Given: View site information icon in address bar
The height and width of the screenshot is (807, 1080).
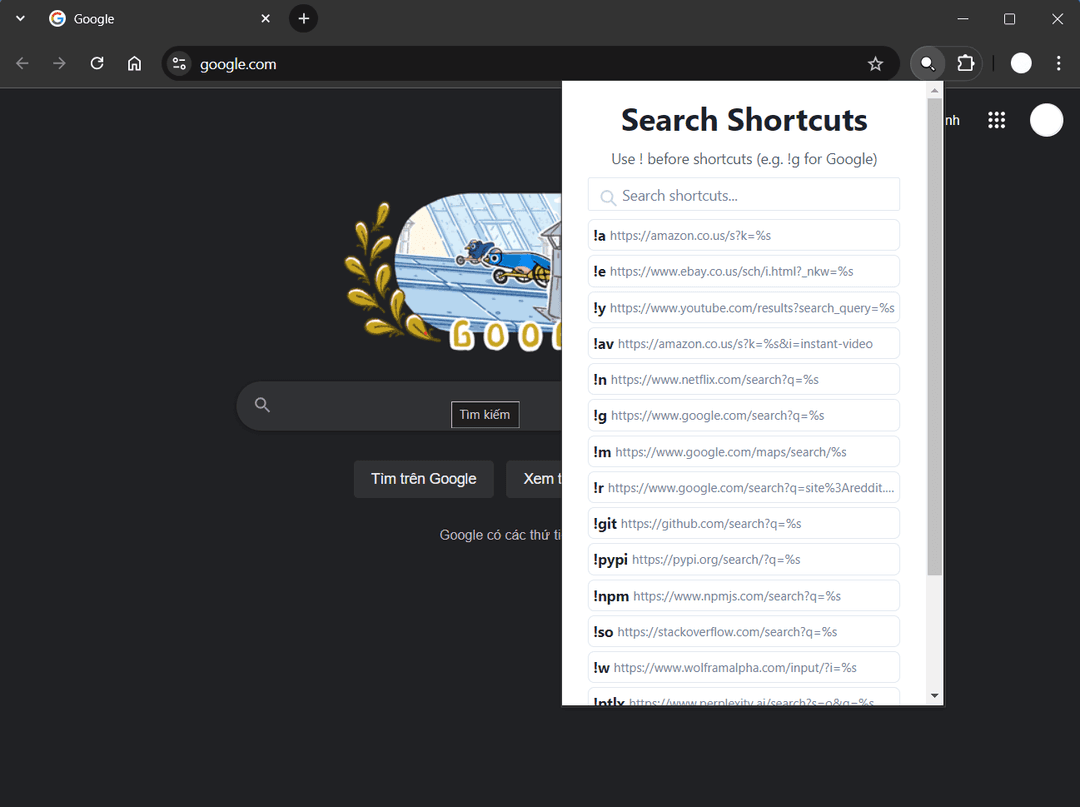Looking at the screenshot, I should pos(179,64).
